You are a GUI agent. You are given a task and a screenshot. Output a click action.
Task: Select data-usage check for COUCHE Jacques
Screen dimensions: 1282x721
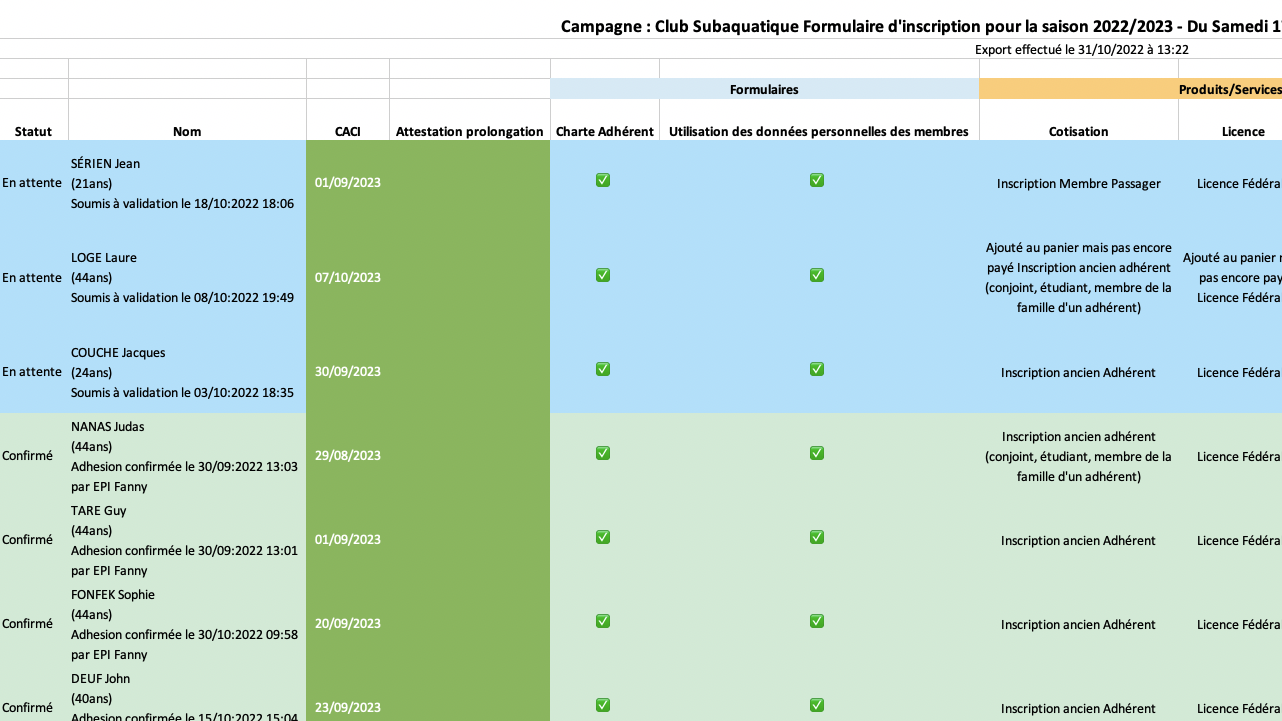(x=817, y=369)
